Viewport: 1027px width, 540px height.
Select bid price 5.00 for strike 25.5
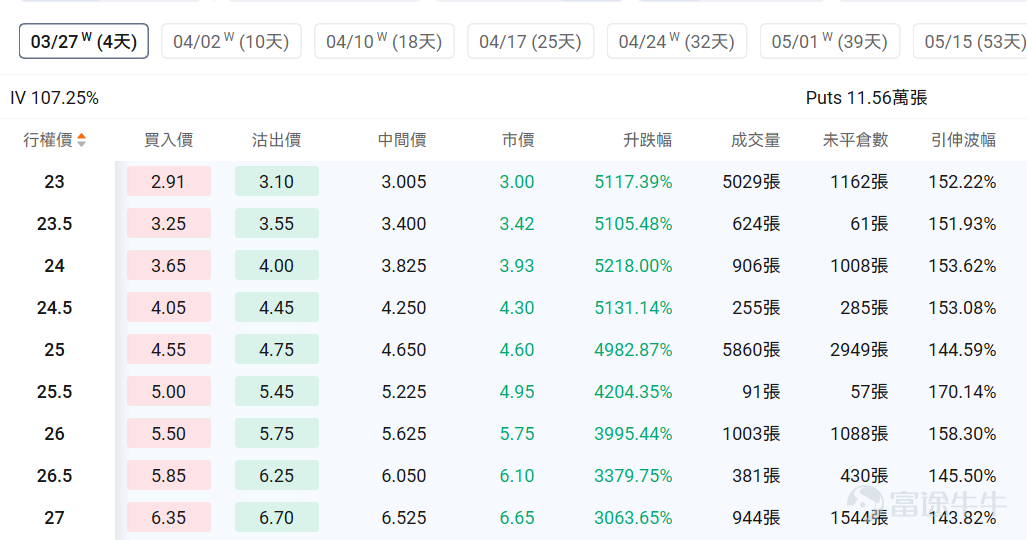(x=169, y=391)
